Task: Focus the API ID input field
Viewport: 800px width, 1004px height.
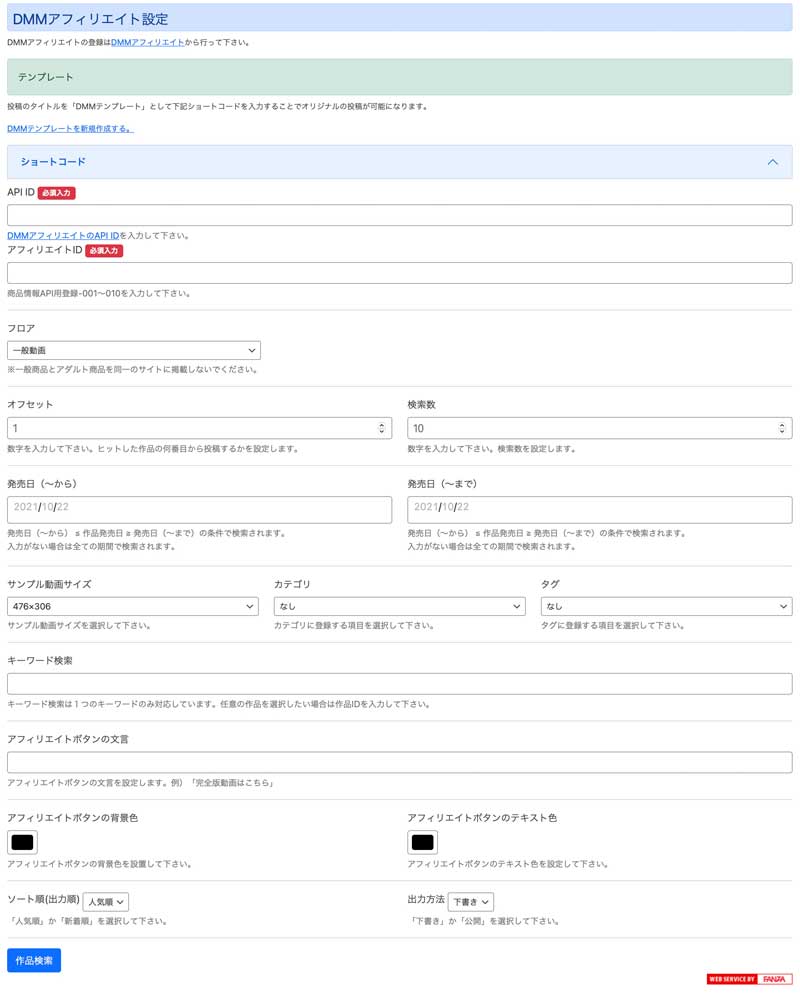Action: (400, 215)
